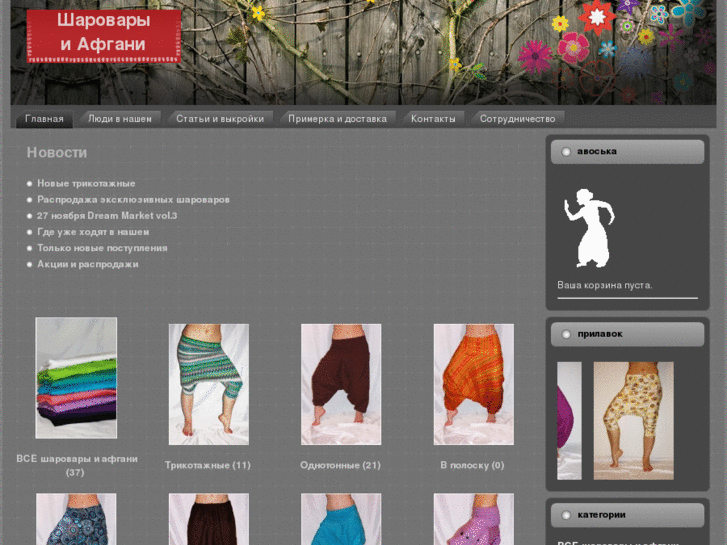Click the Шаровары и Афгани site logo
The height and width of the screenshot is (545, 727).
pyautogui.click(x=104, y=36)
